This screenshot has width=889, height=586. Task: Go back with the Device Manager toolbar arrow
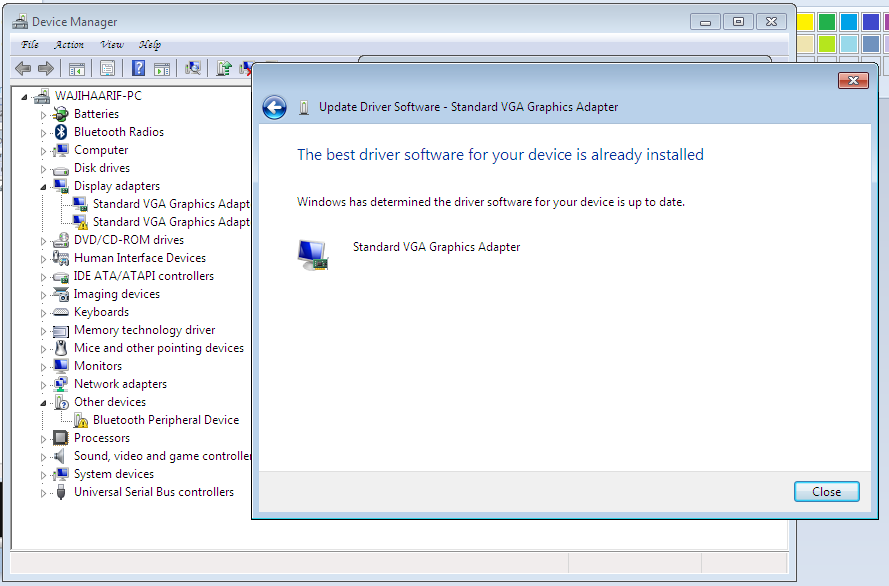pyautogui.click(x=23, y=69)
